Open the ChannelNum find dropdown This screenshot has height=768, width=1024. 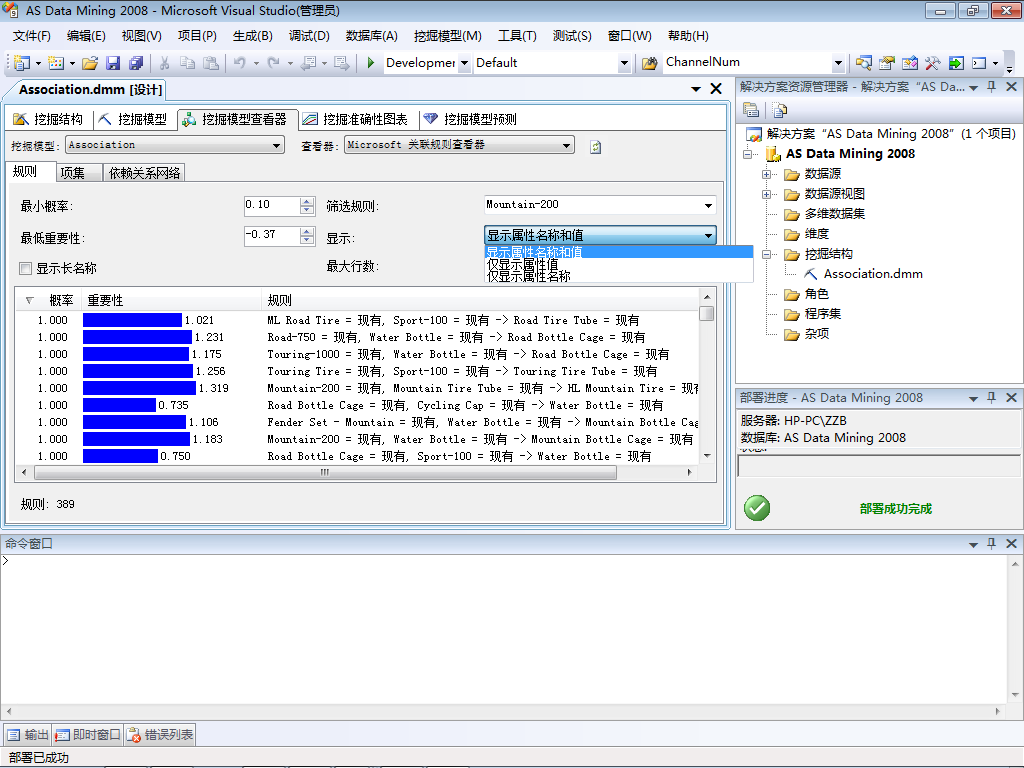click(x=839, y=63)
